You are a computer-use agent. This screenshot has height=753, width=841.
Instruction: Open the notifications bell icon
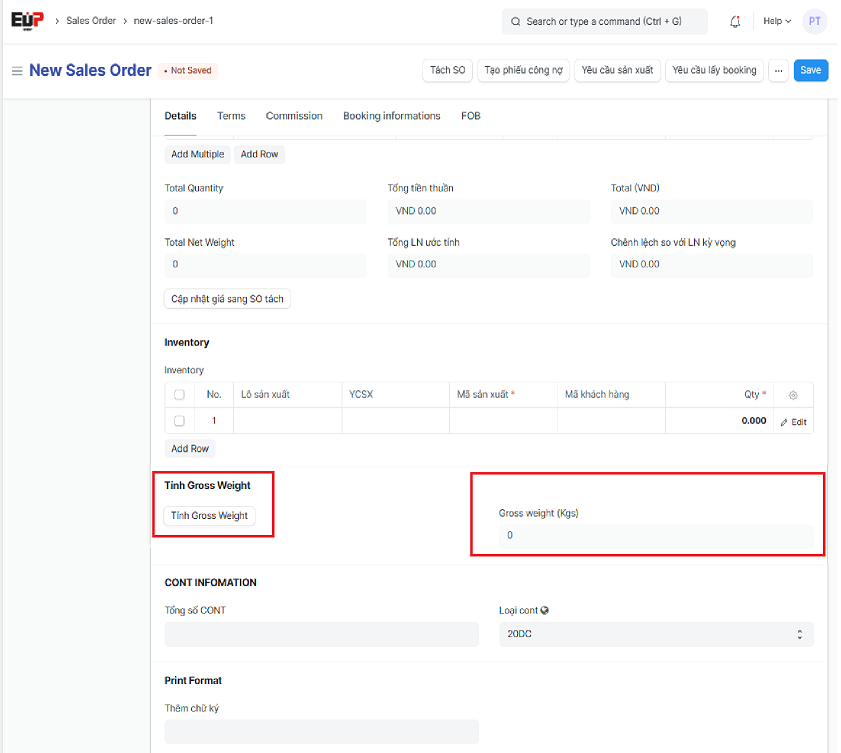736,21
